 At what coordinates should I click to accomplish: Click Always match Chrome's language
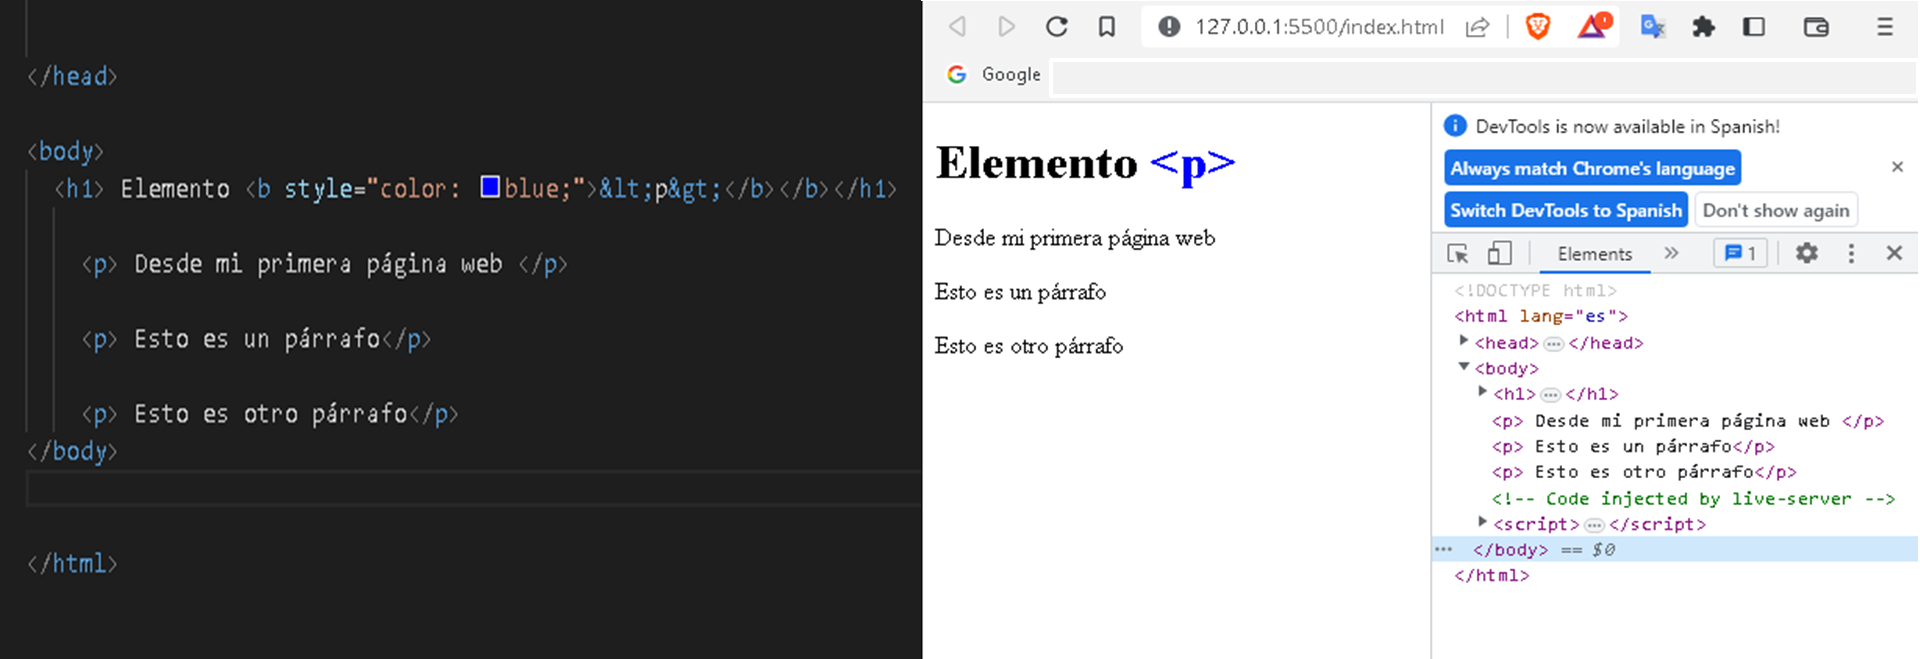[1592, 168]
